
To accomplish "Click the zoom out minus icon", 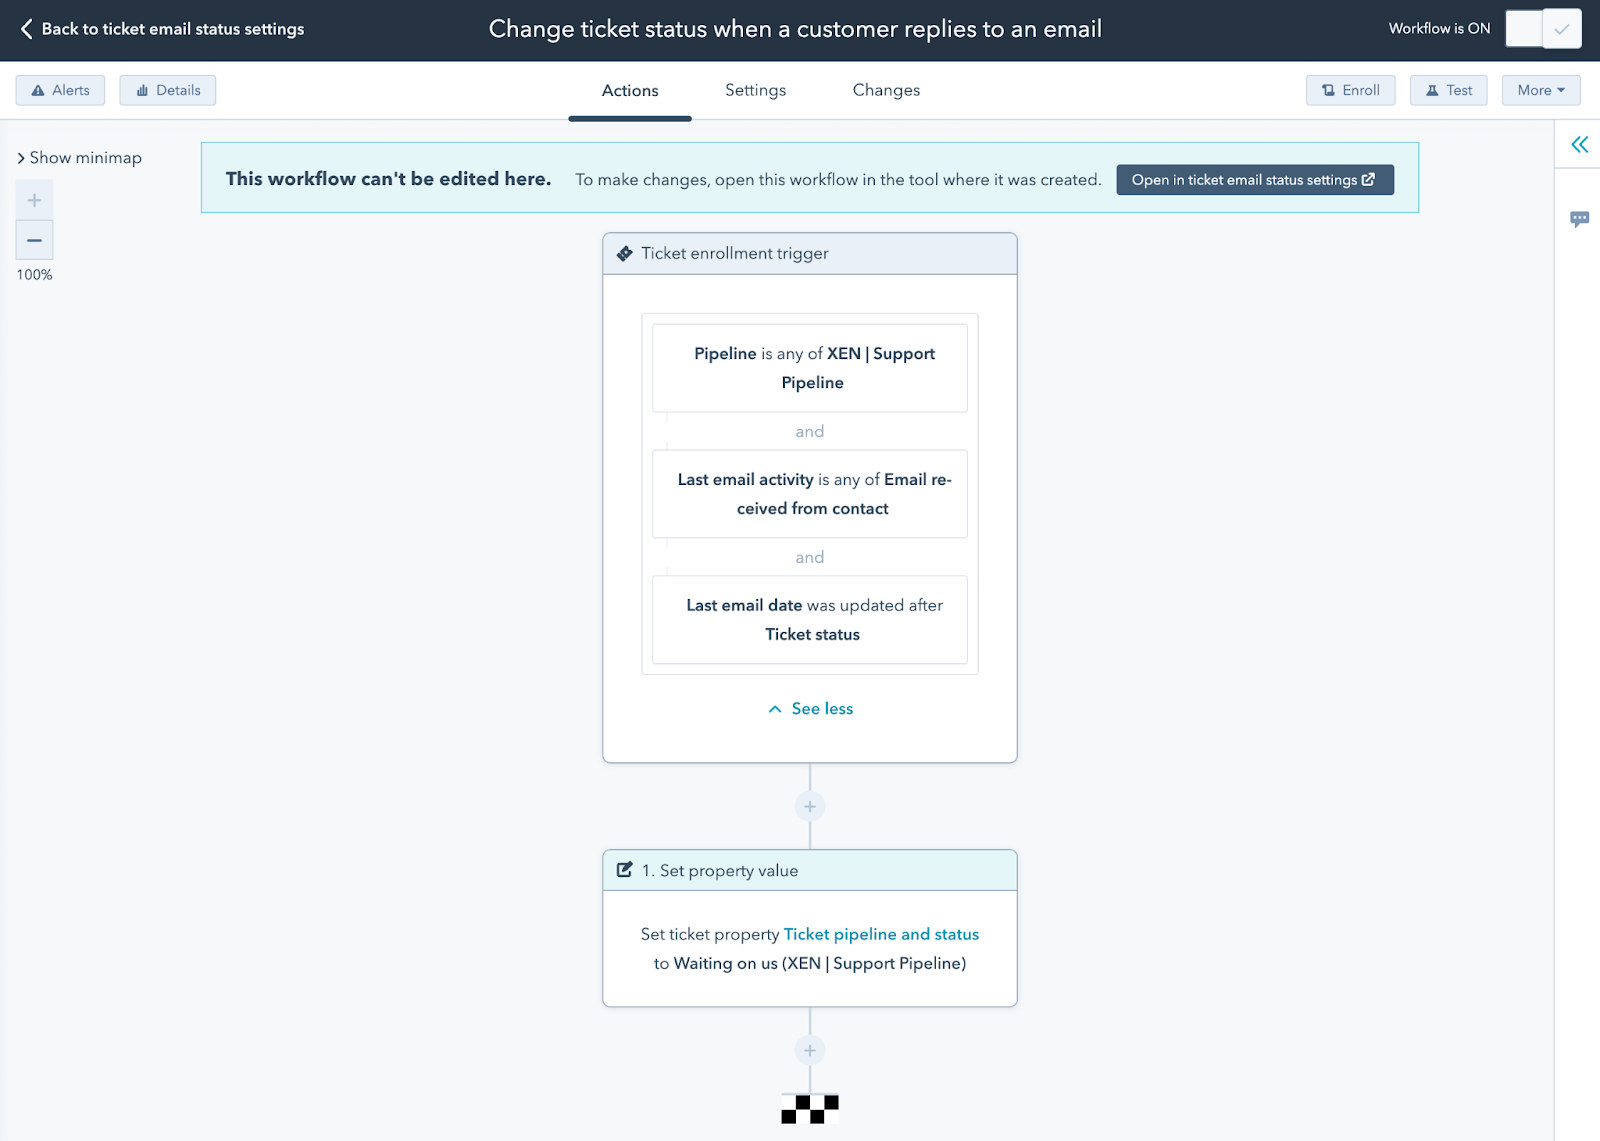I will [34, 240].
